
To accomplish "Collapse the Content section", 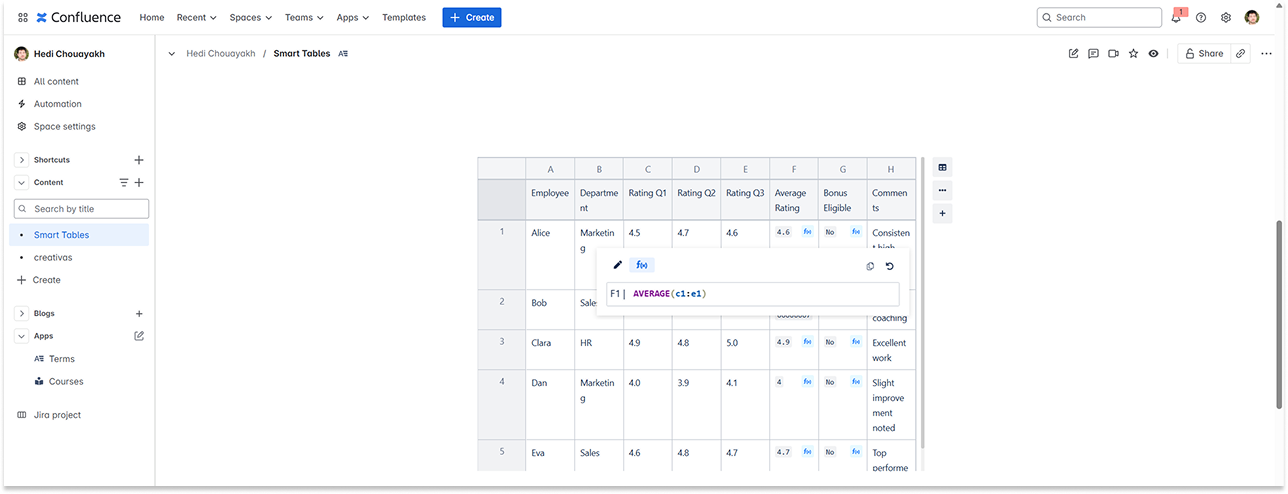I will pos(22,183).
